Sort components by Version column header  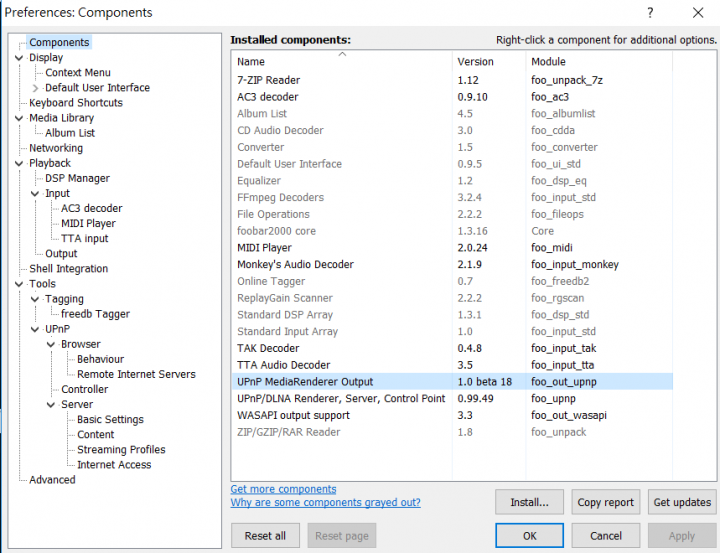tap(489, 62)
